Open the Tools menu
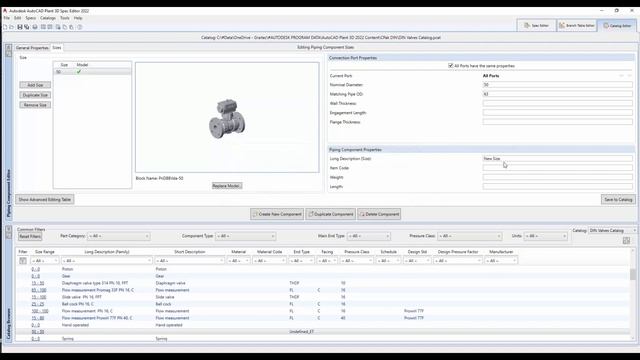 (64, 18)
